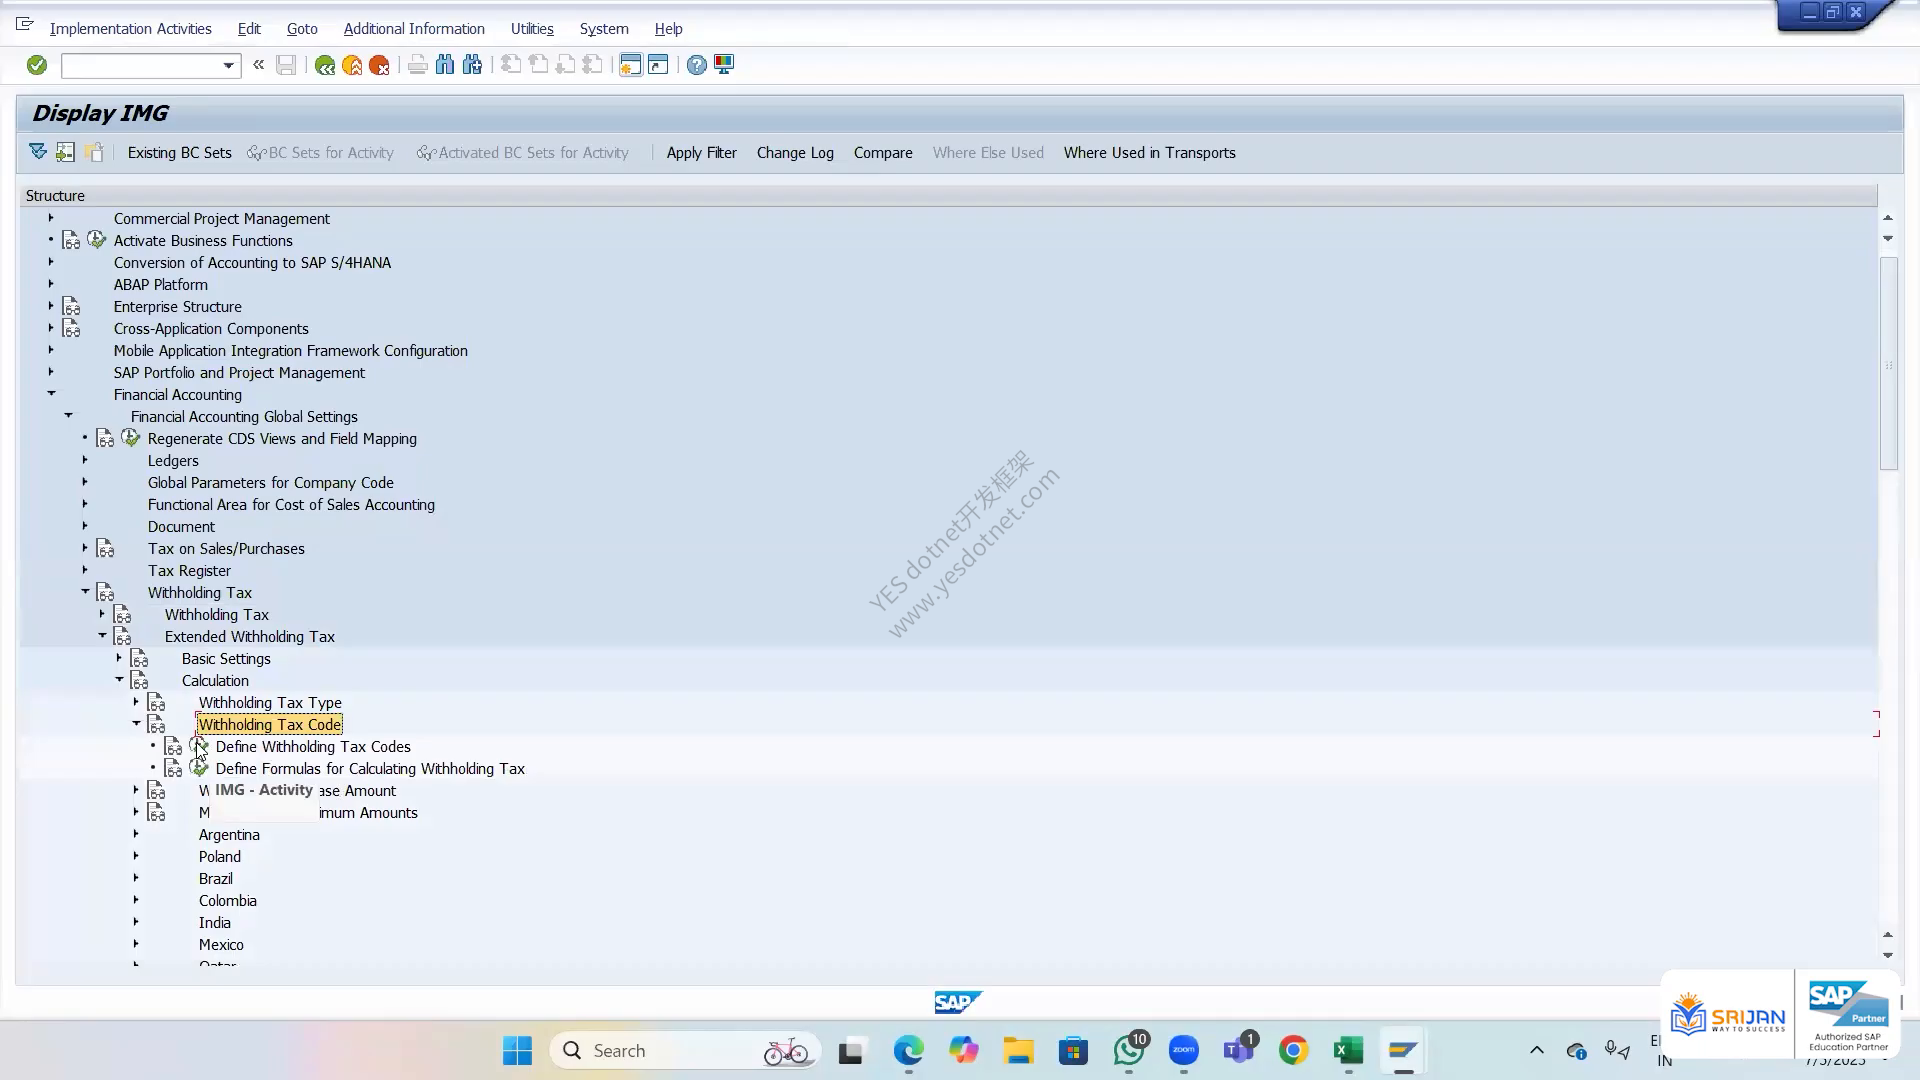Click the Create New Session icon
Screen dimensions: 1920x1080
[630, 65]
